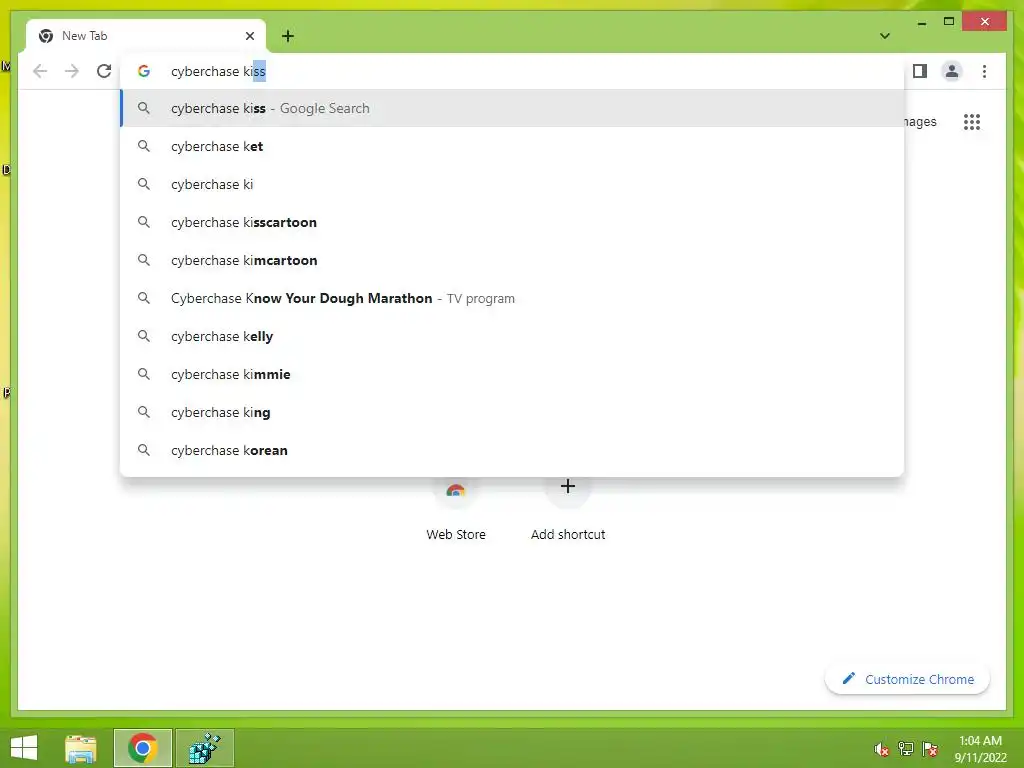Open the Customize Chrome button
The image size is (1024, 768).
907,679
